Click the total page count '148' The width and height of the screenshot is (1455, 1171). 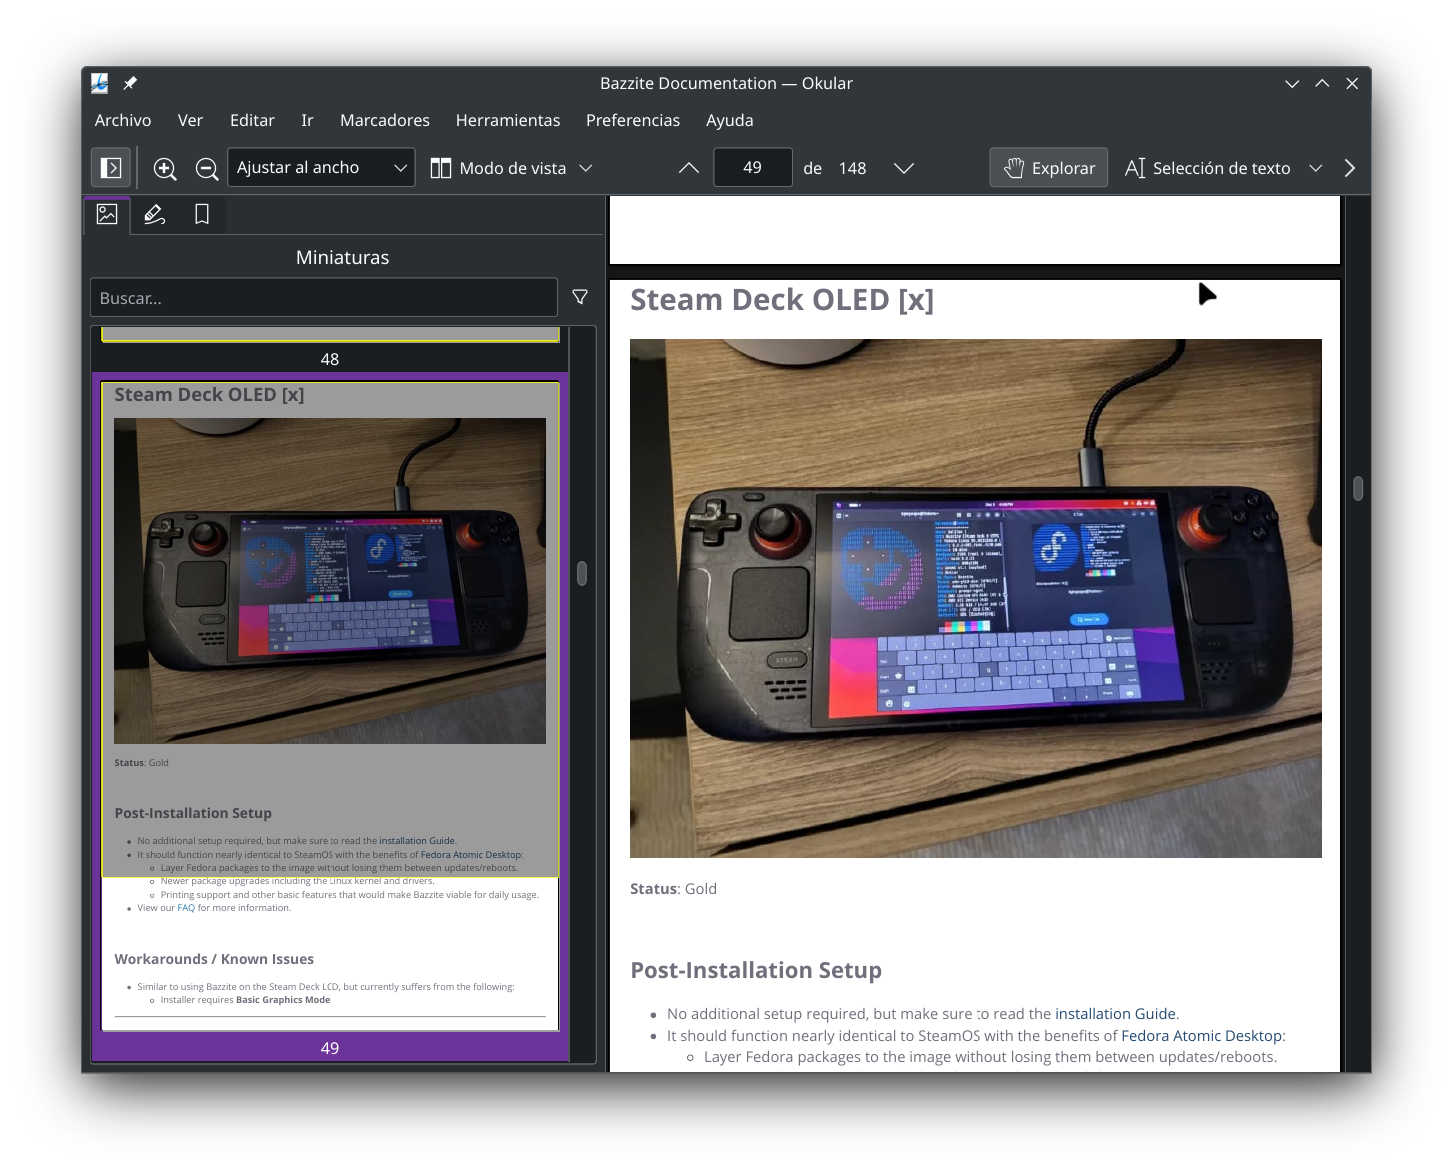click(x=853, y=168)
